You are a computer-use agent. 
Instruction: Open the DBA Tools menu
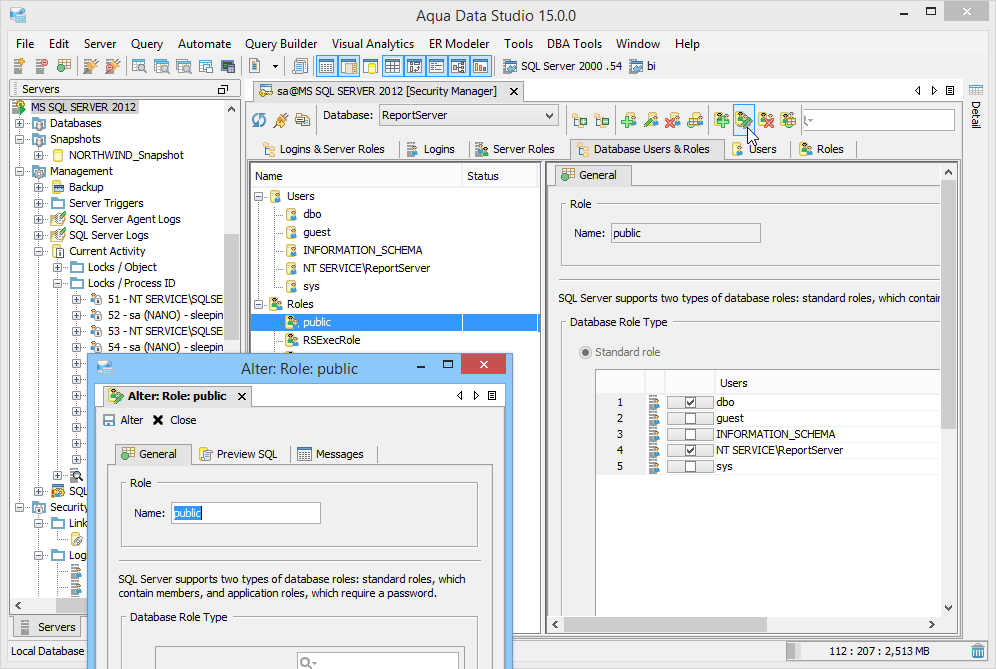(574, 44)
